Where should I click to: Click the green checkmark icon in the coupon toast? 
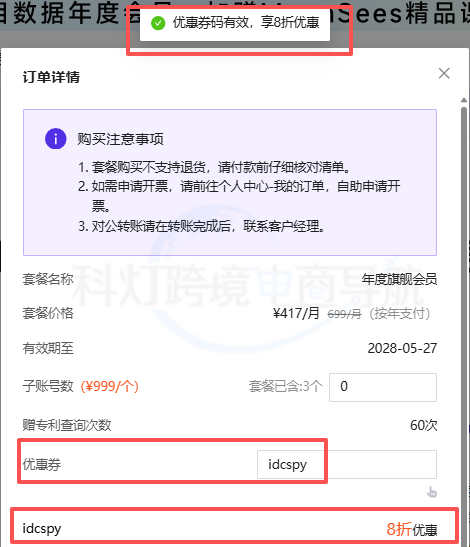[158, 23]
